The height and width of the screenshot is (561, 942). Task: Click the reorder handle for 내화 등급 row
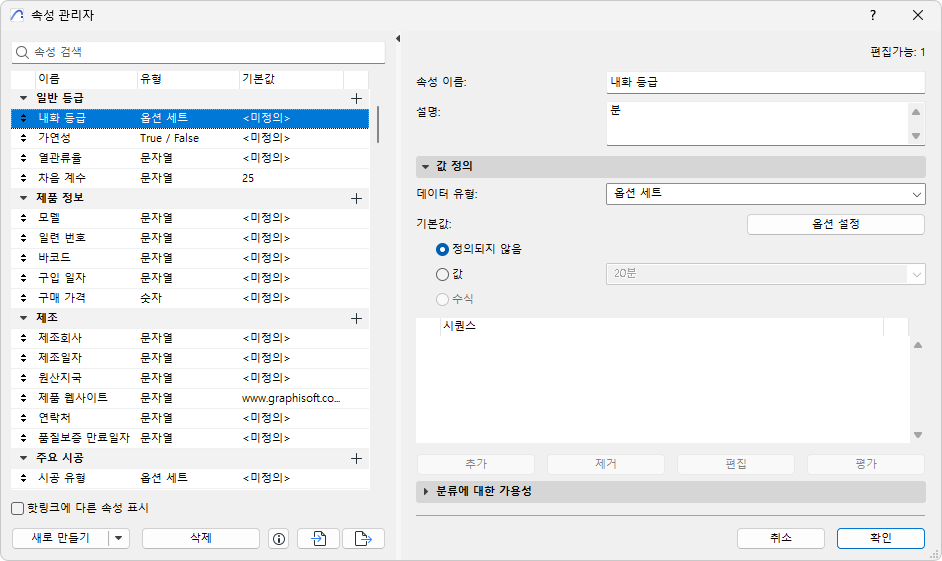[23, 118]
